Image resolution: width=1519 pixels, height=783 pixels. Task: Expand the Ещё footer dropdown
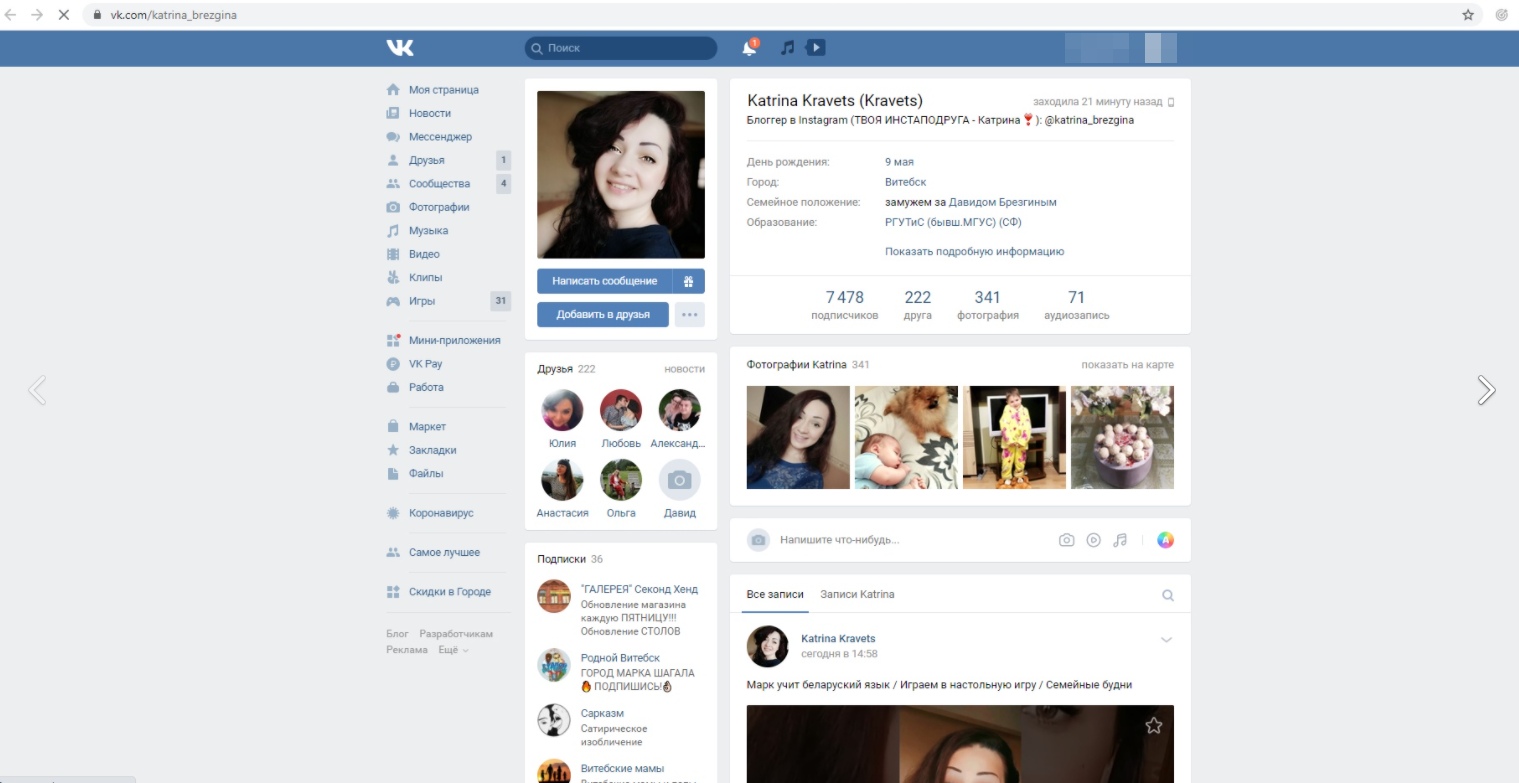(453, 650)
